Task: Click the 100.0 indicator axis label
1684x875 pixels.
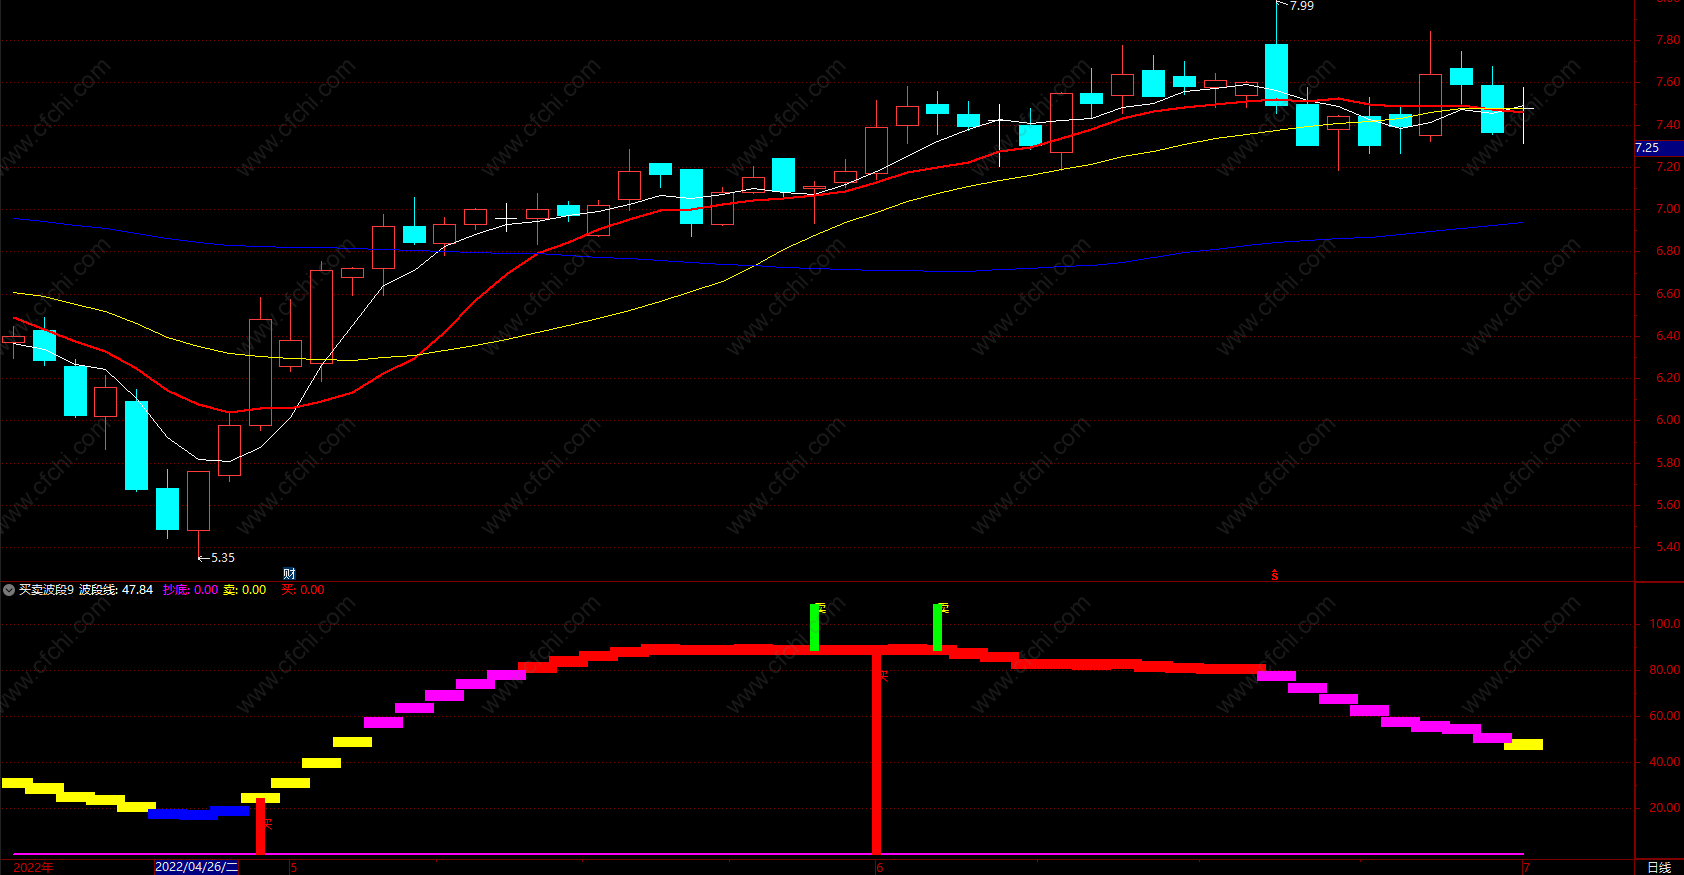Action: pos(1665,624)
